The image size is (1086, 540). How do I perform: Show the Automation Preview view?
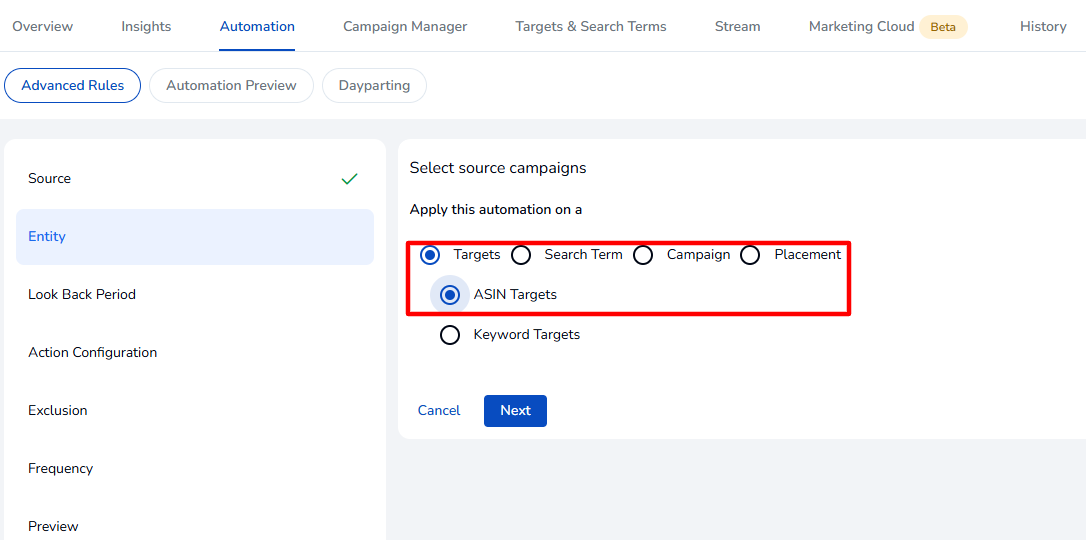pyautogui.click(x=231, y=86)
